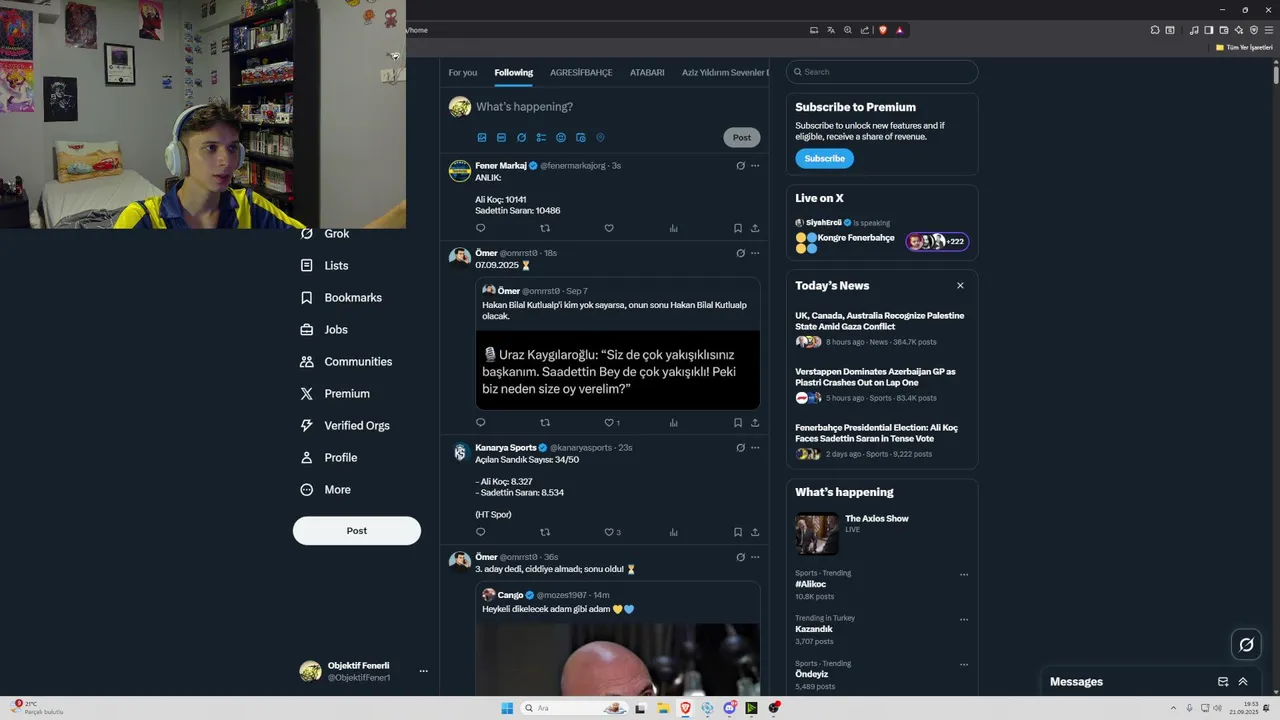Open the emoji picker in the composer
This screenshot has width=1280, height=720.
561,138
